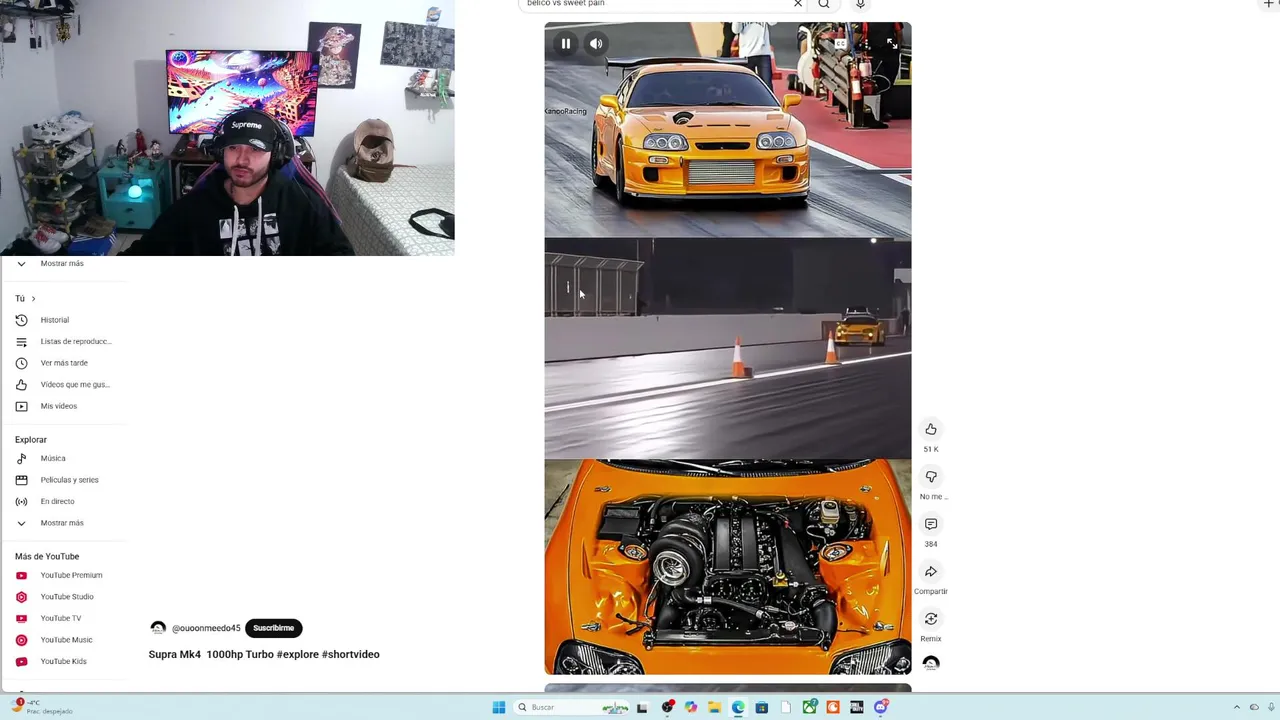Image resolution: width=1280 pixels, height=720 pixels.
Task: Open the channel avatar beside @ouoonmeedo45
Action: [158, 628]
